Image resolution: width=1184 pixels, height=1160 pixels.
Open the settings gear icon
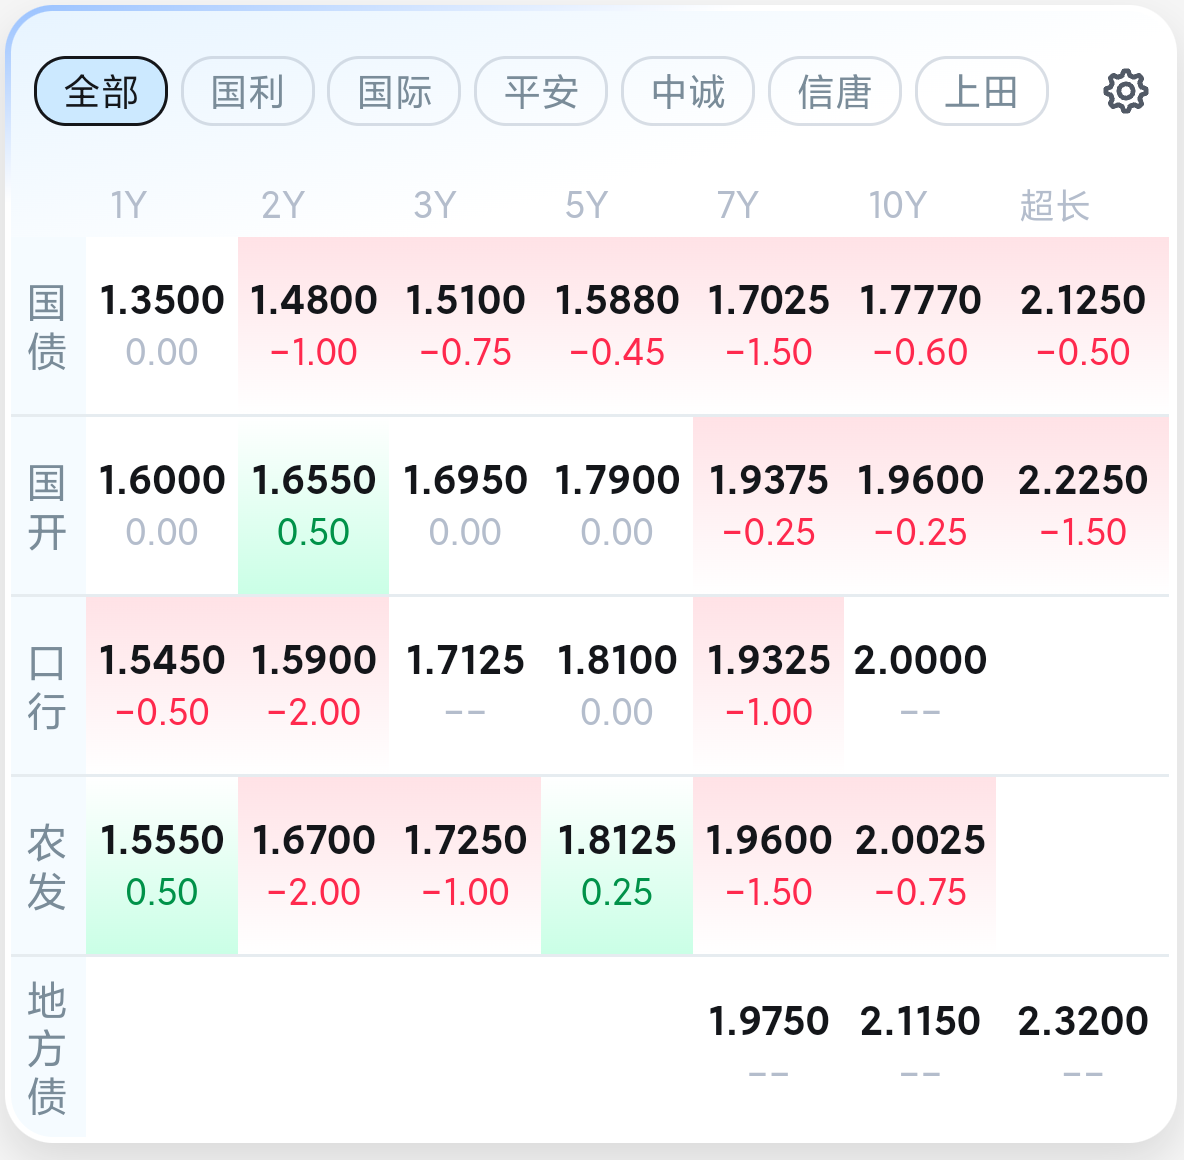[1125, 91]
